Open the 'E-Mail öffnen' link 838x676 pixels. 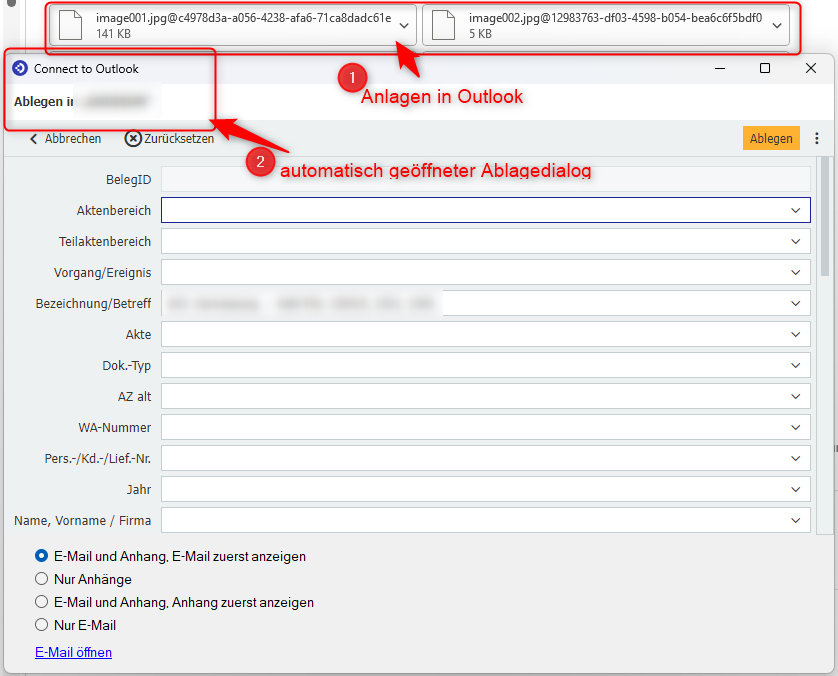73,652
